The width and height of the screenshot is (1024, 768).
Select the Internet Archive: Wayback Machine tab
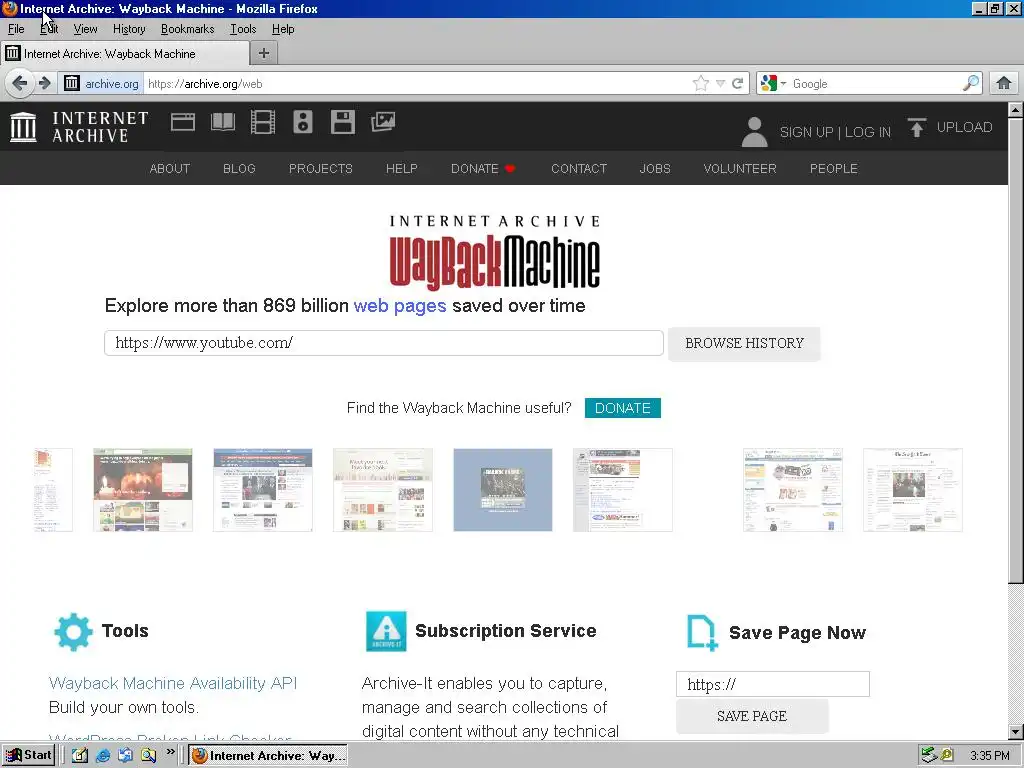(x=125, y=54)
